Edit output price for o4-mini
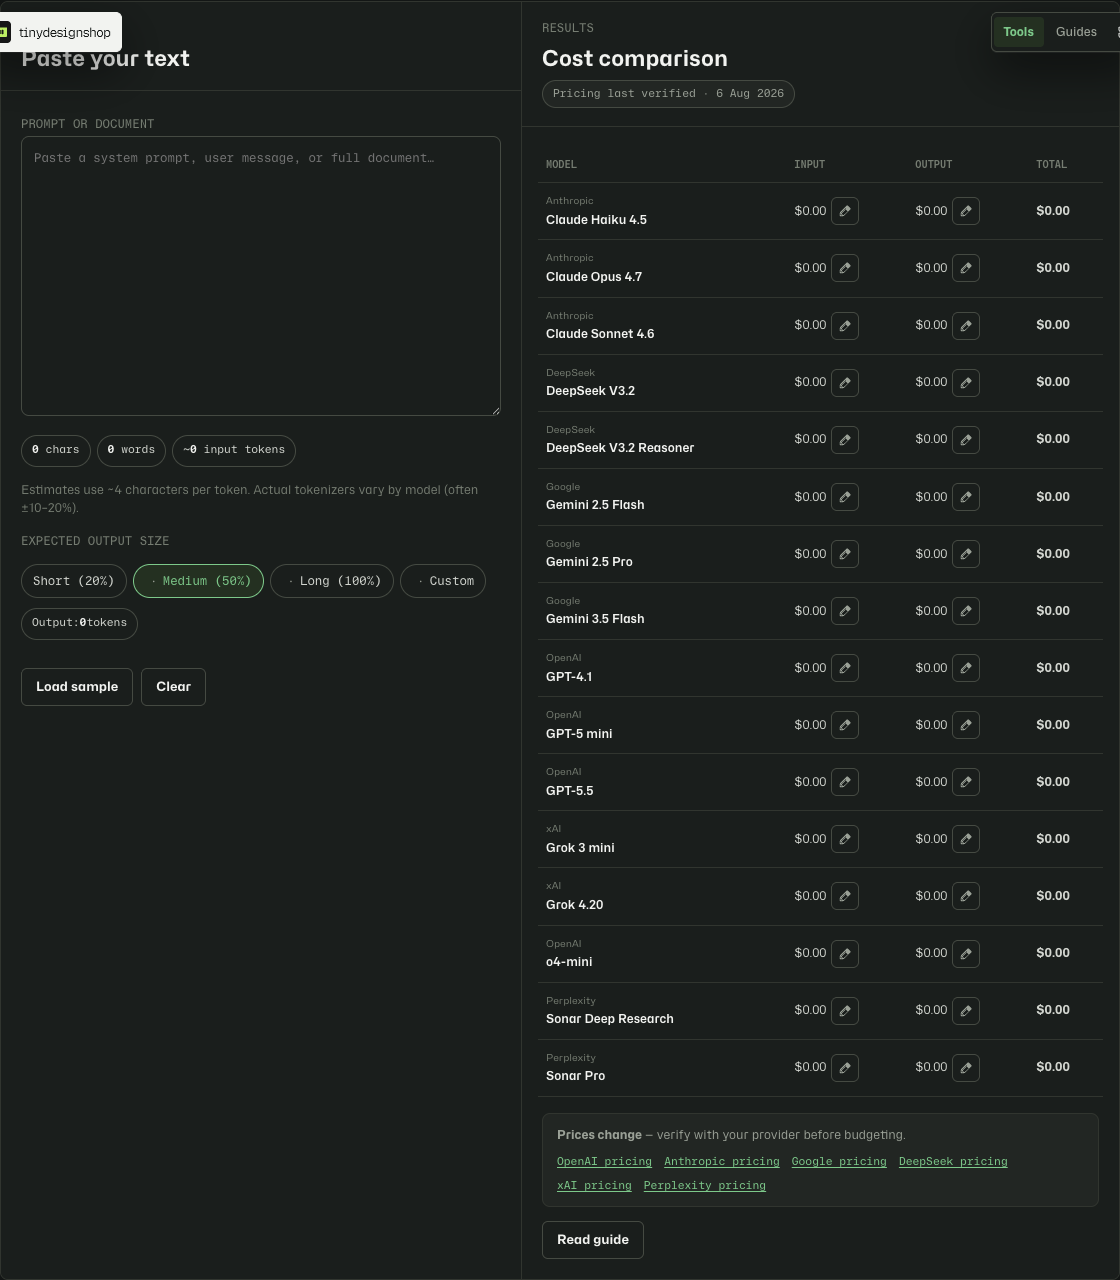 pyautogui.click(x=966, y=954)
